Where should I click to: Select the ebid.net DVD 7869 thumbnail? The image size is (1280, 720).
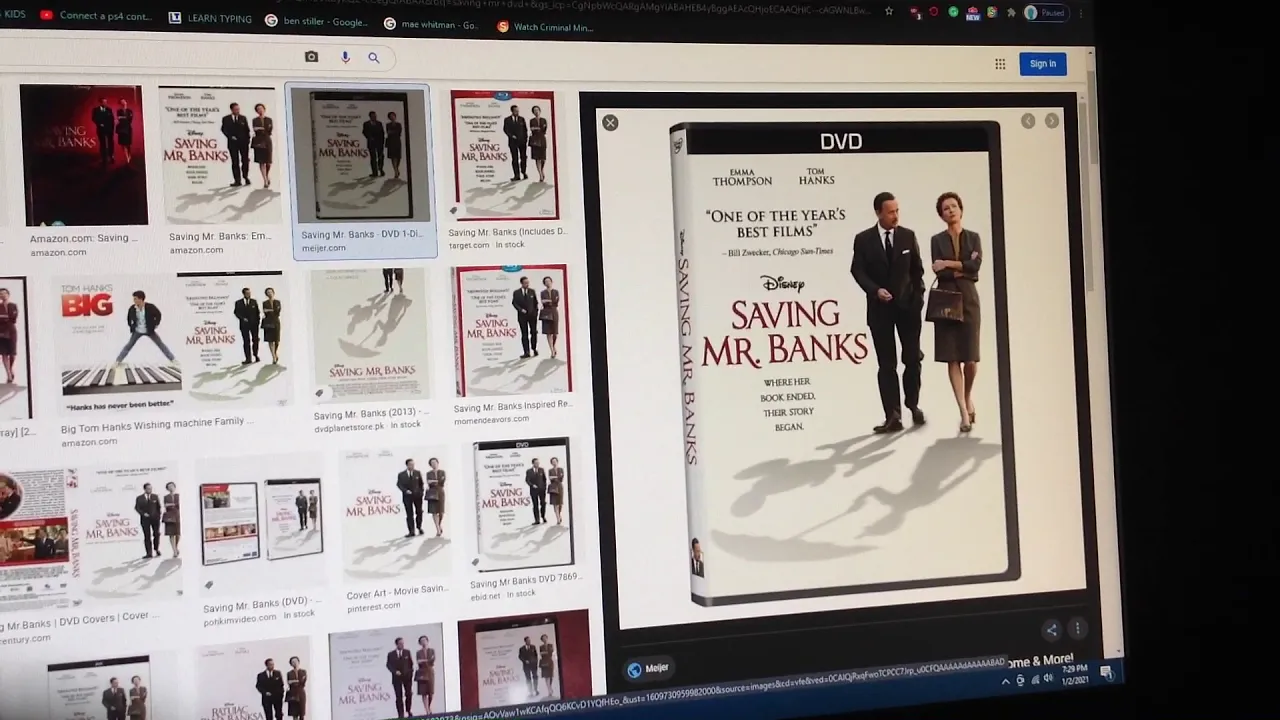[x=523, y=505]
